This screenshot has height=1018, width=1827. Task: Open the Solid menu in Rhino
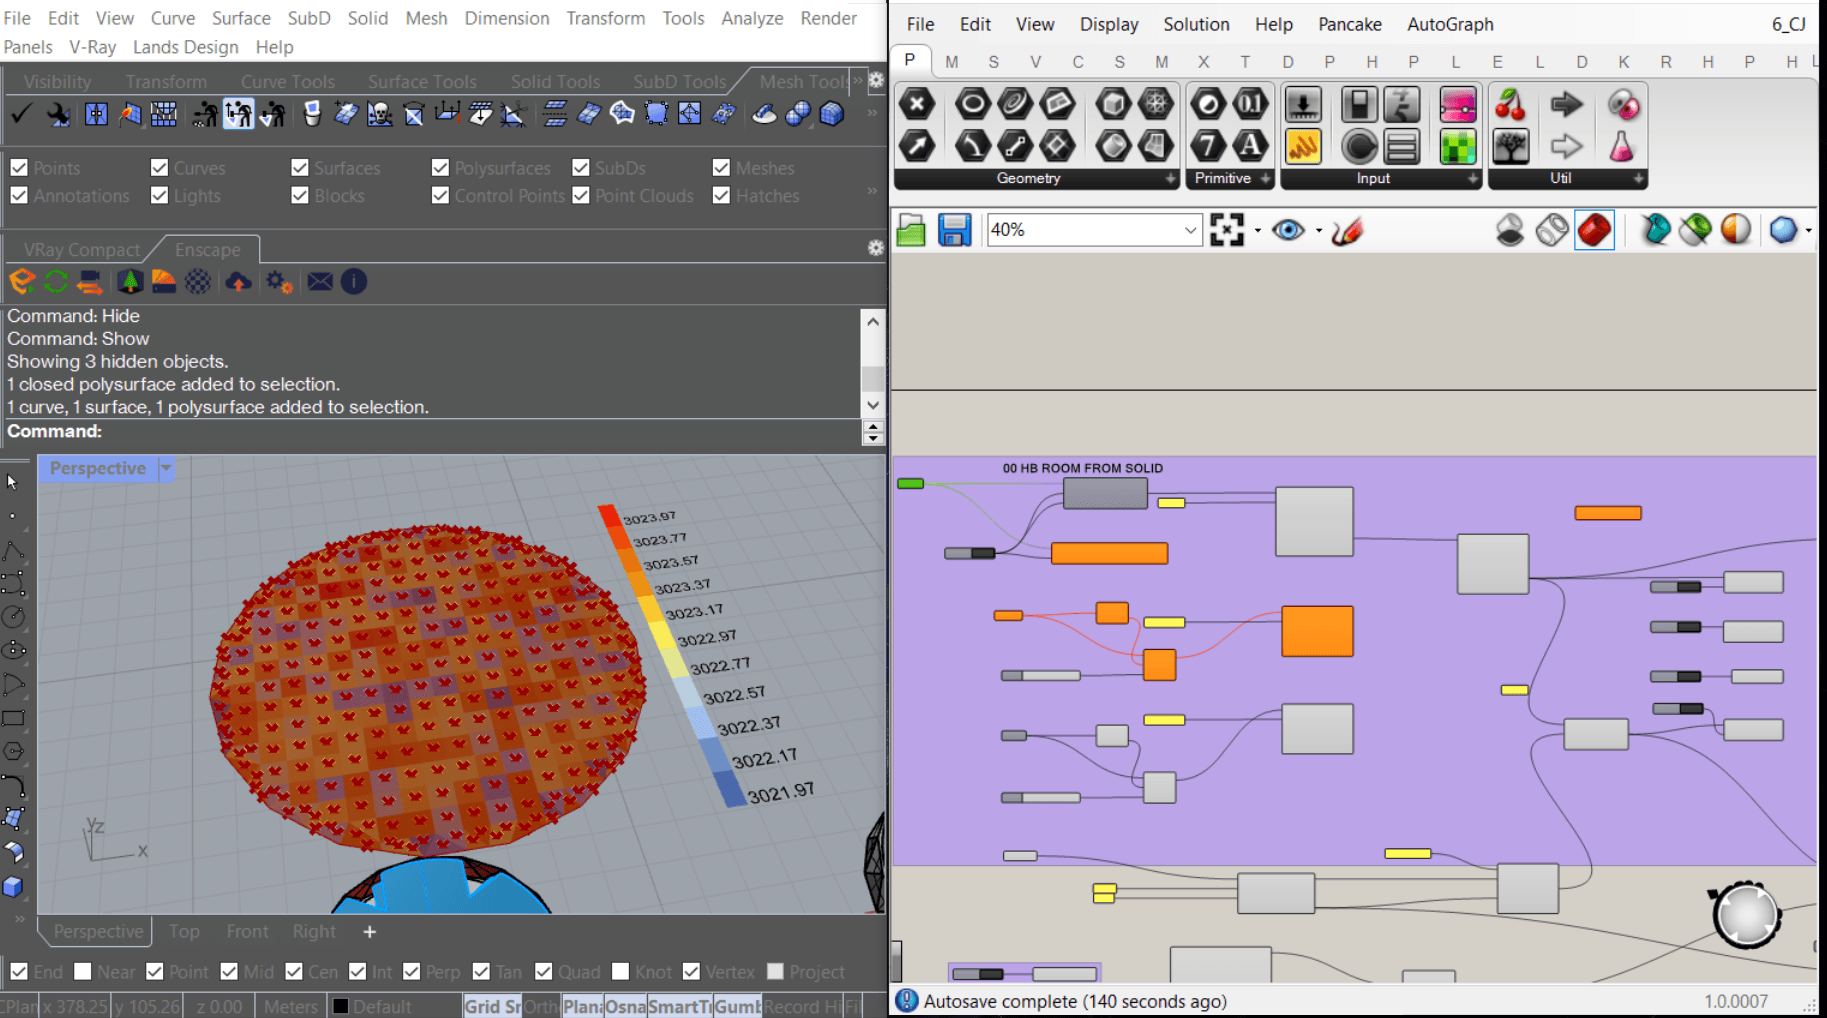(367, 18)
